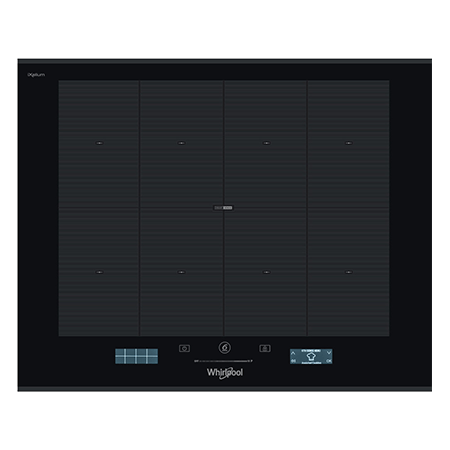The height and width of the screenshot is (450, 450).
Task: Select the bottom second-from-right cooking zone marker
Action: [x=266, y=272]
